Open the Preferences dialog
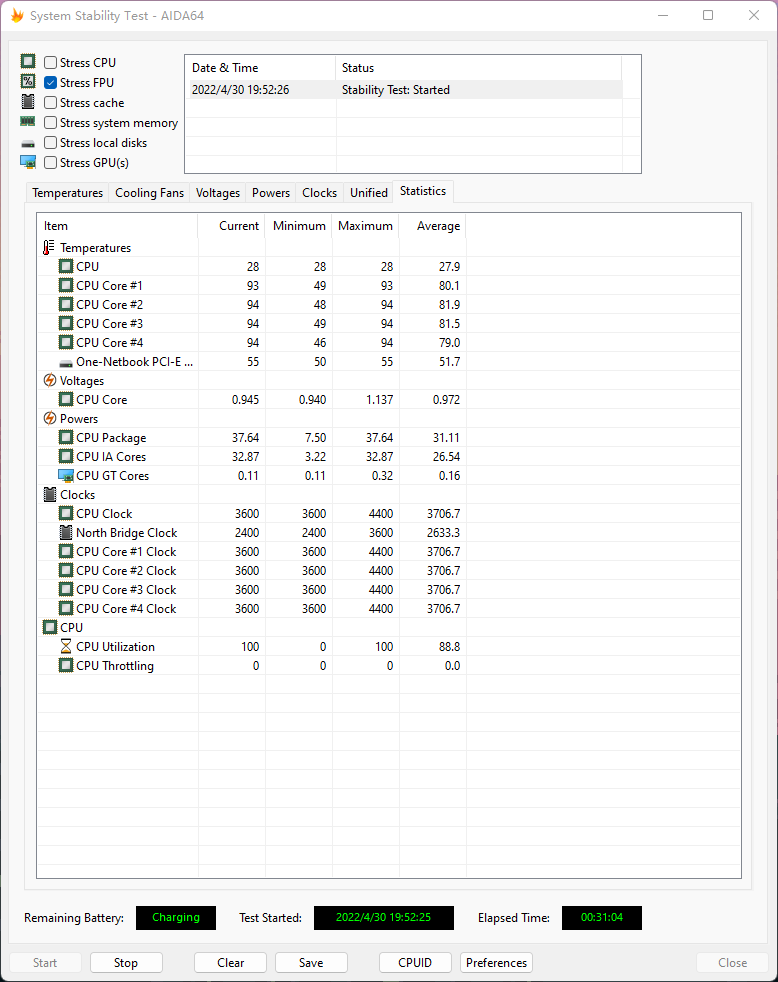Image resolution: width=778 pixels, height=982 pixels. pyautogui.click(x=496, y=963)
